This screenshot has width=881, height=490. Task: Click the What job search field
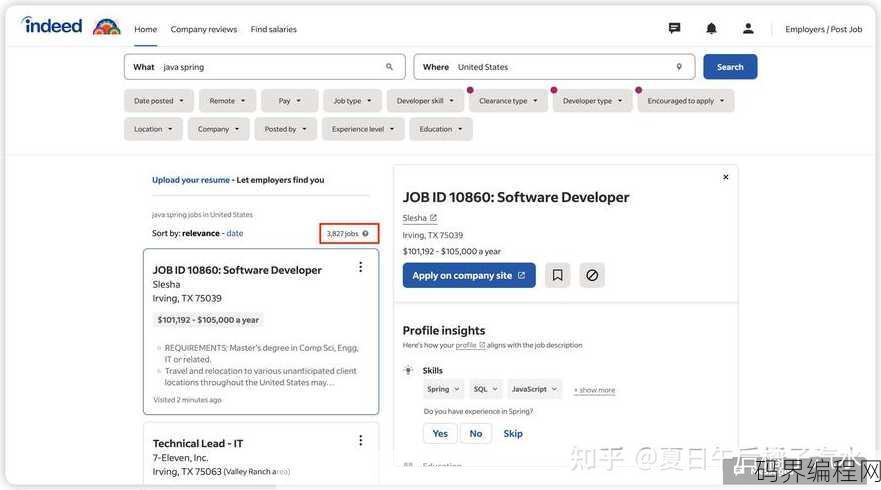(265, 67)
